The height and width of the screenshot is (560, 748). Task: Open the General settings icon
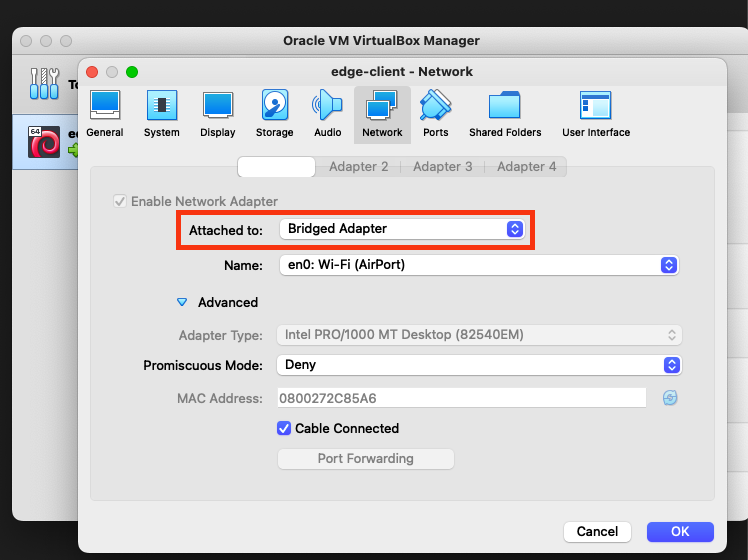tap(105, 113)
